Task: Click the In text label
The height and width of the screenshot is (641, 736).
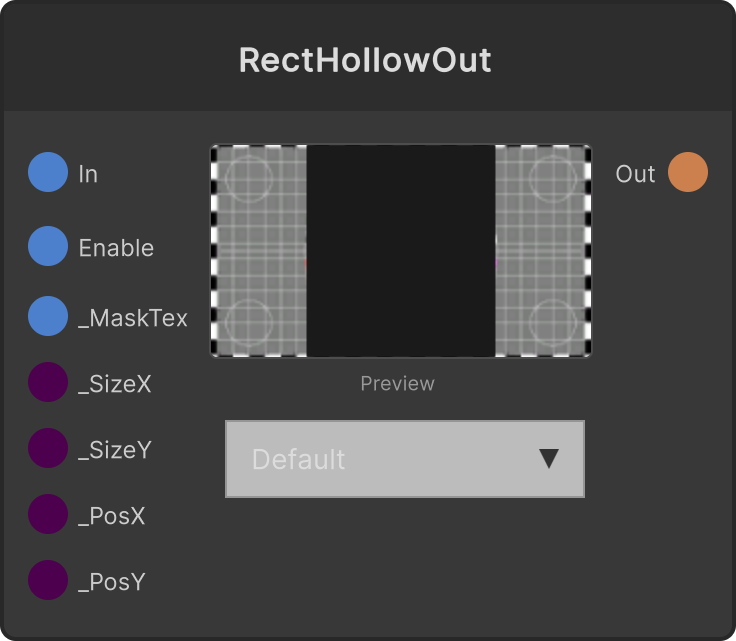Action: [x=88, y=174]
